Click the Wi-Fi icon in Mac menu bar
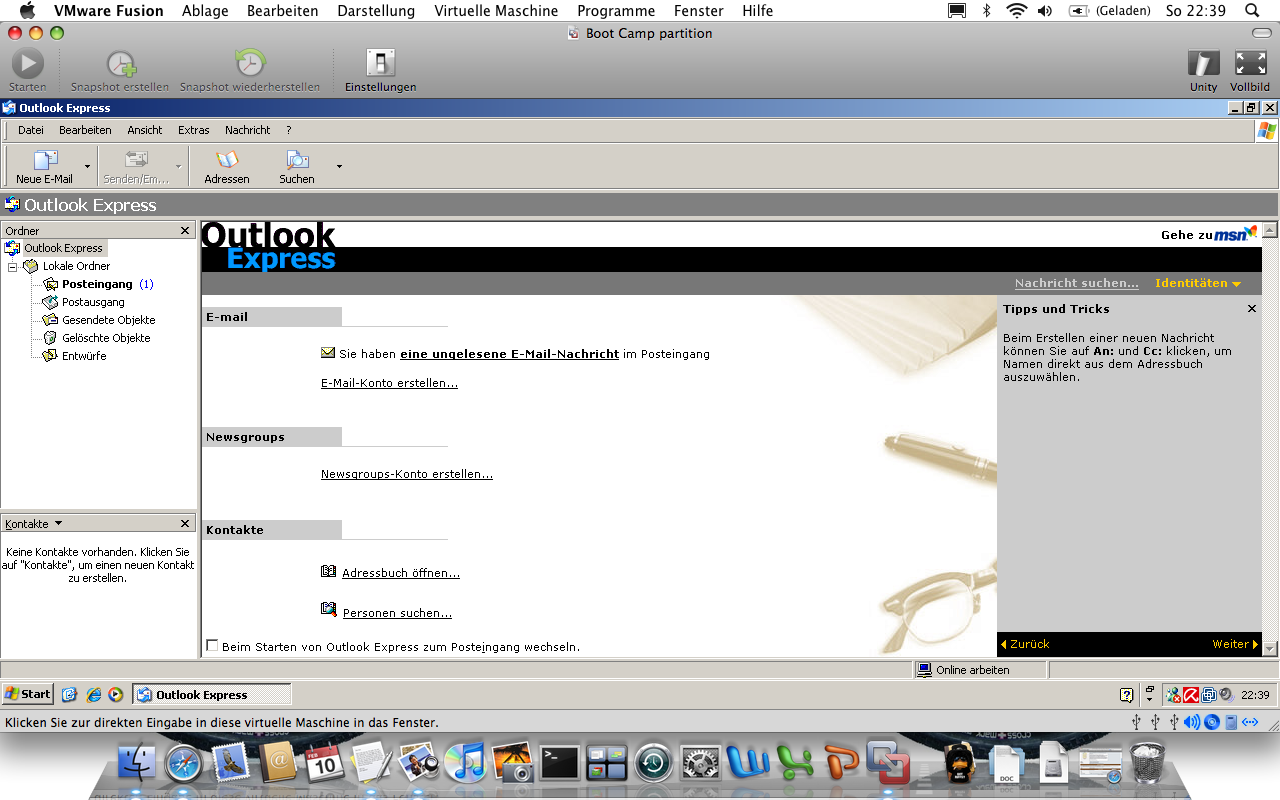1280x800 pixels. pyautogui.click(x=1016, y=11)
